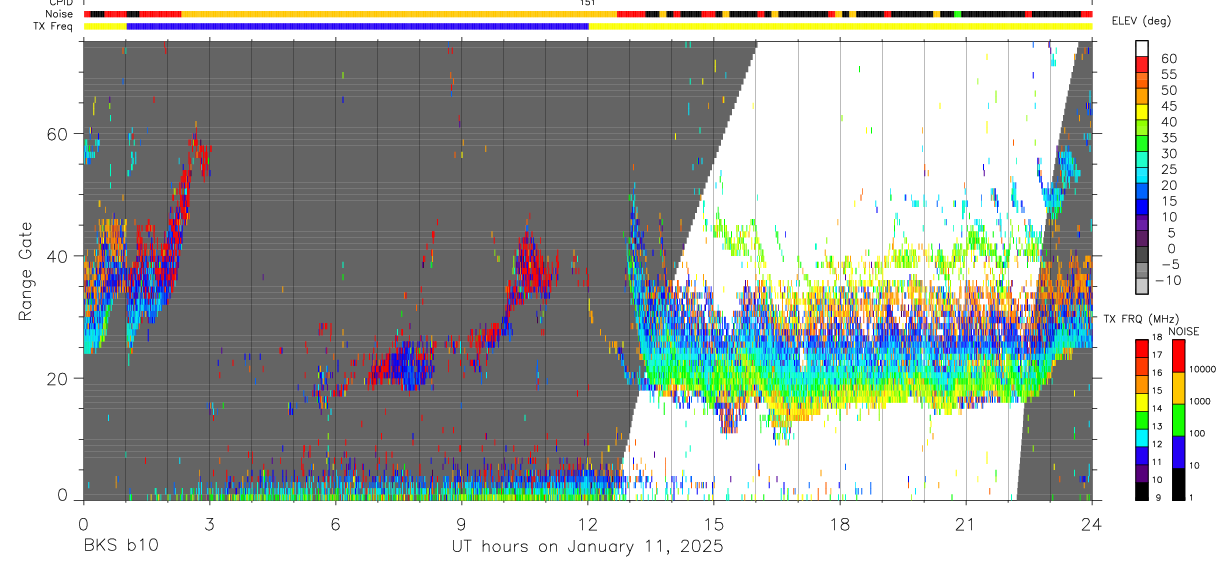The width and height of the screenshot is (1228, 567).
Task: Click the blue 11–12 MHz TX FRQ swatch
Action: [x=1141, y=455]
